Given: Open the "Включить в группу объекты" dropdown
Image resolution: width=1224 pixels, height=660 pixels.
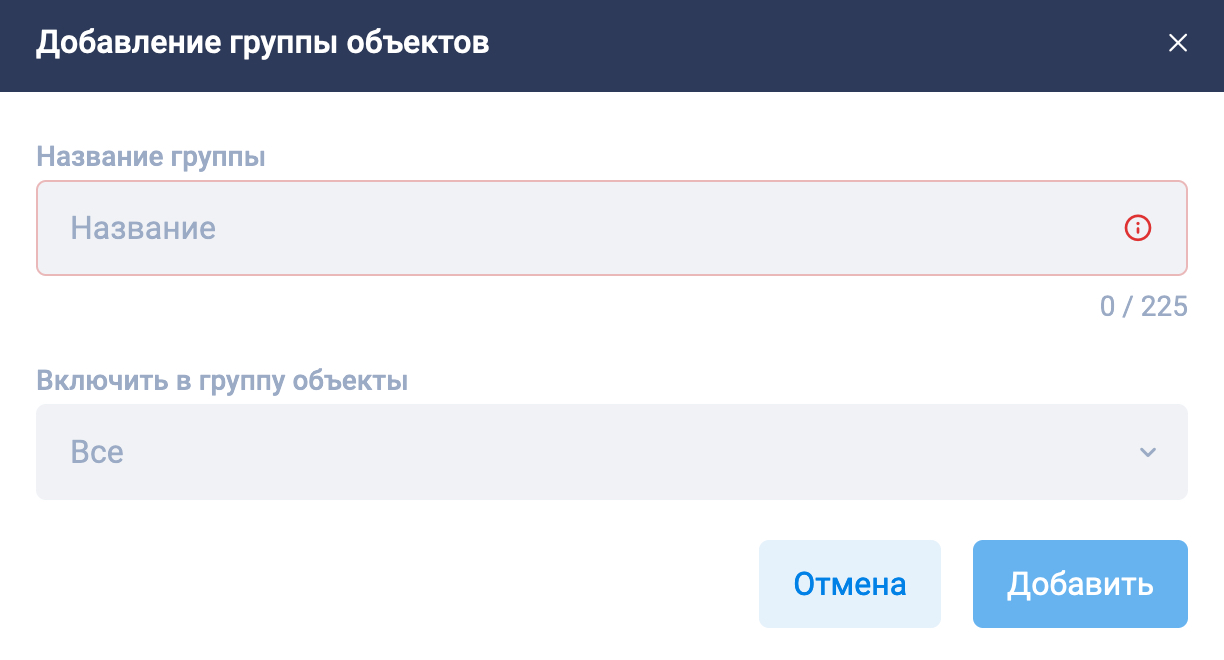Looking at the screenshot, I should point(612,452).
